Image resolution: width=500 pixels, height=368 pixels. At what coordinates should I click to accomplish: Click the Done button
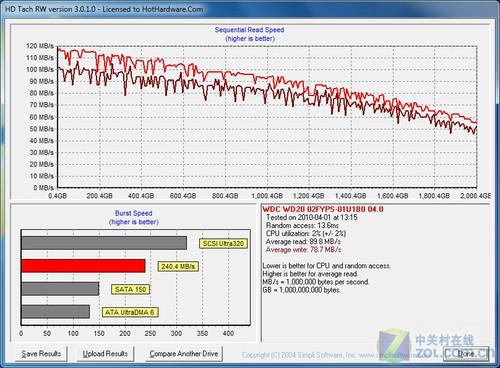point(466,354)
